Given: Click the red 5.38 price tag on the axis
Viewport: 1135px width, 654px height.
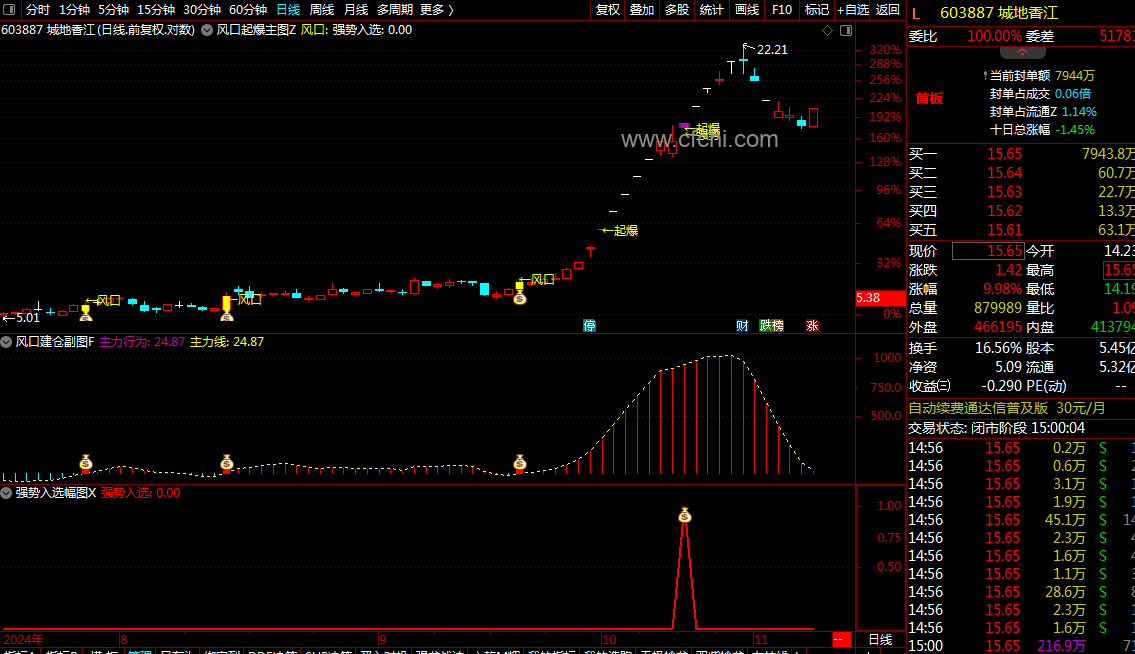Looking at the screenshot, I should [879, 298].
